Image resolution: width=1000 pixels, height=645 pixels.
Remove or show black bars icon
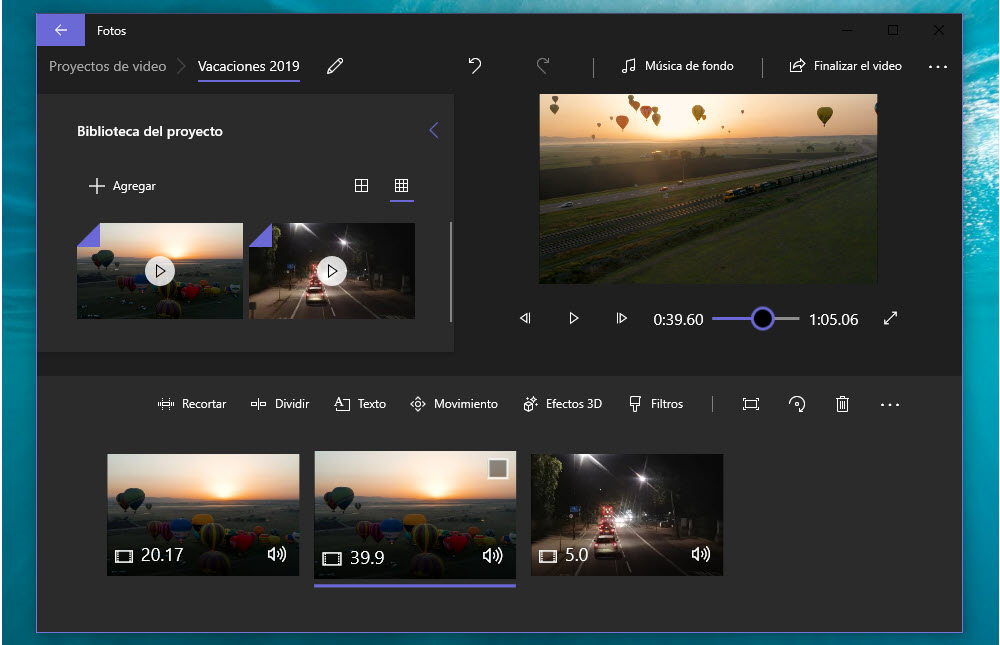751,404
